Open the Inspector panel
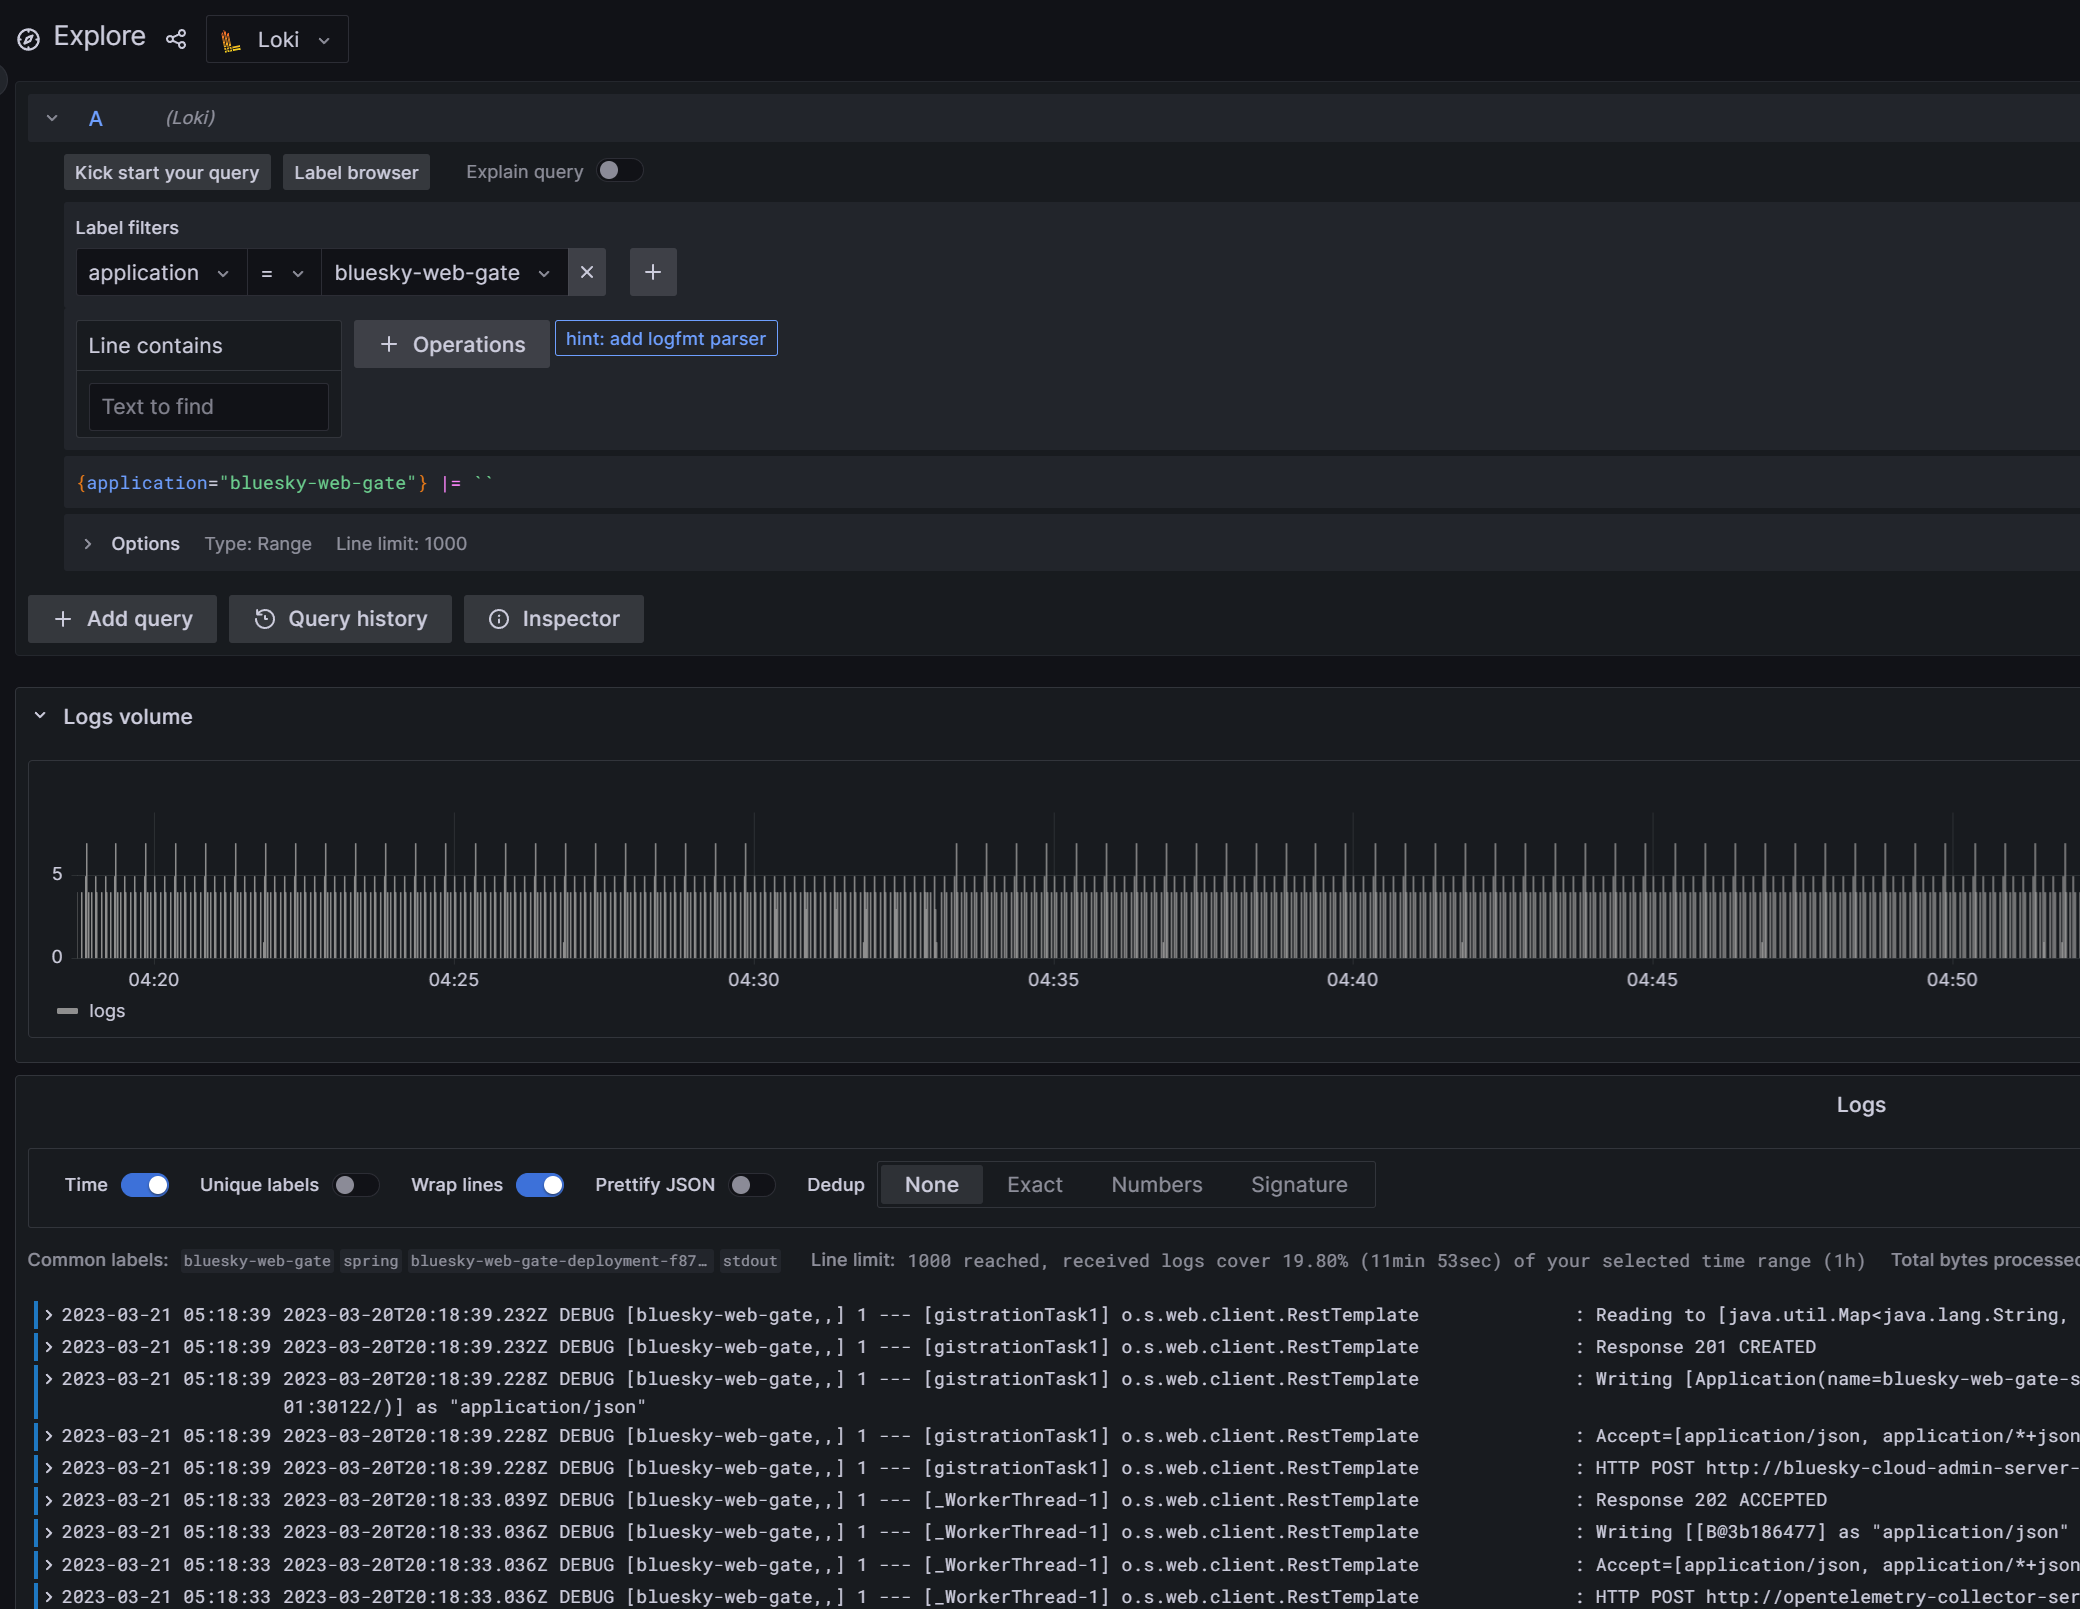 (554, 619)
